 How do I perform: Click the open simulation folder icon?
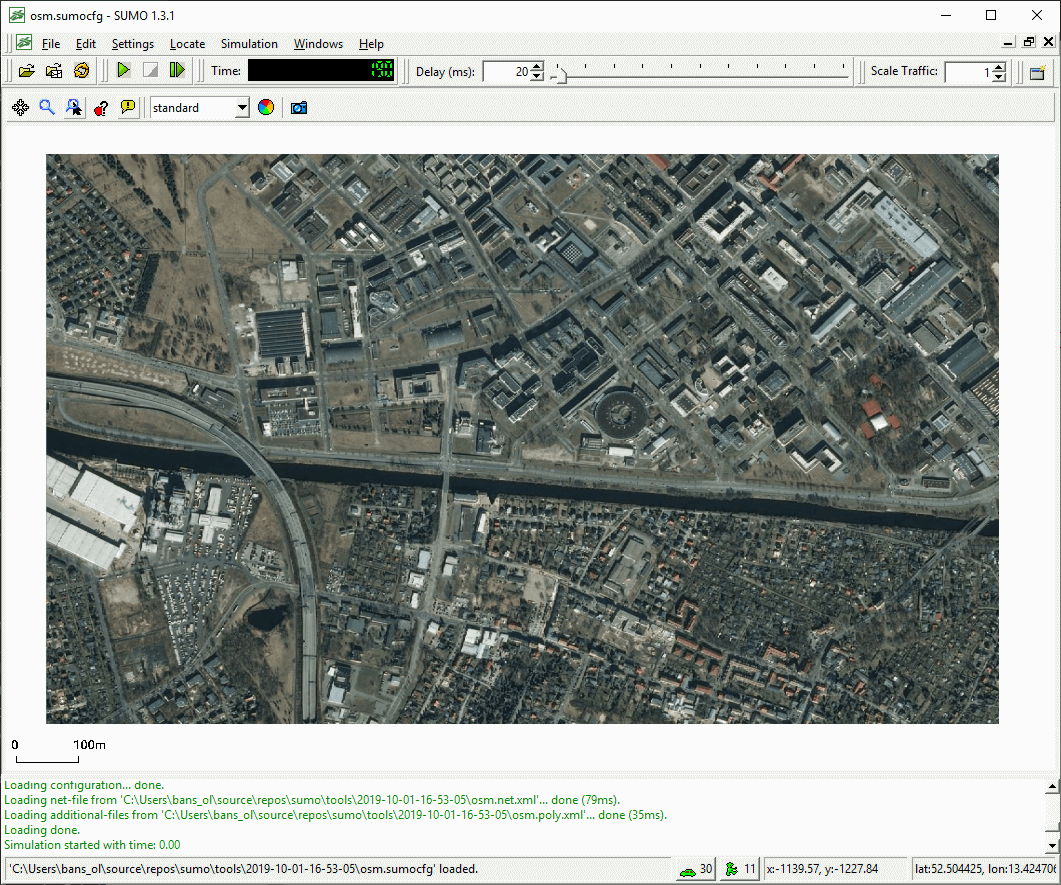pos(27,71)
